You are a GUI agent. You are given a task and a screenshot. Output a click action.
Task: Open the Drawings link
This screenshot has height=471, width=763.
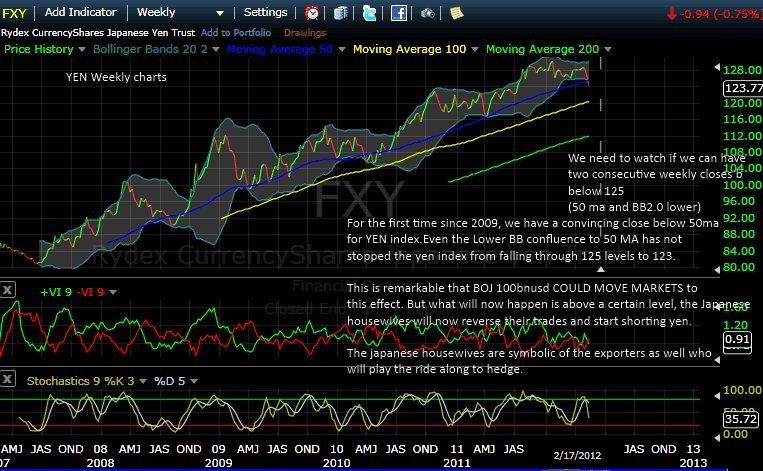click(x=305, y=33)
